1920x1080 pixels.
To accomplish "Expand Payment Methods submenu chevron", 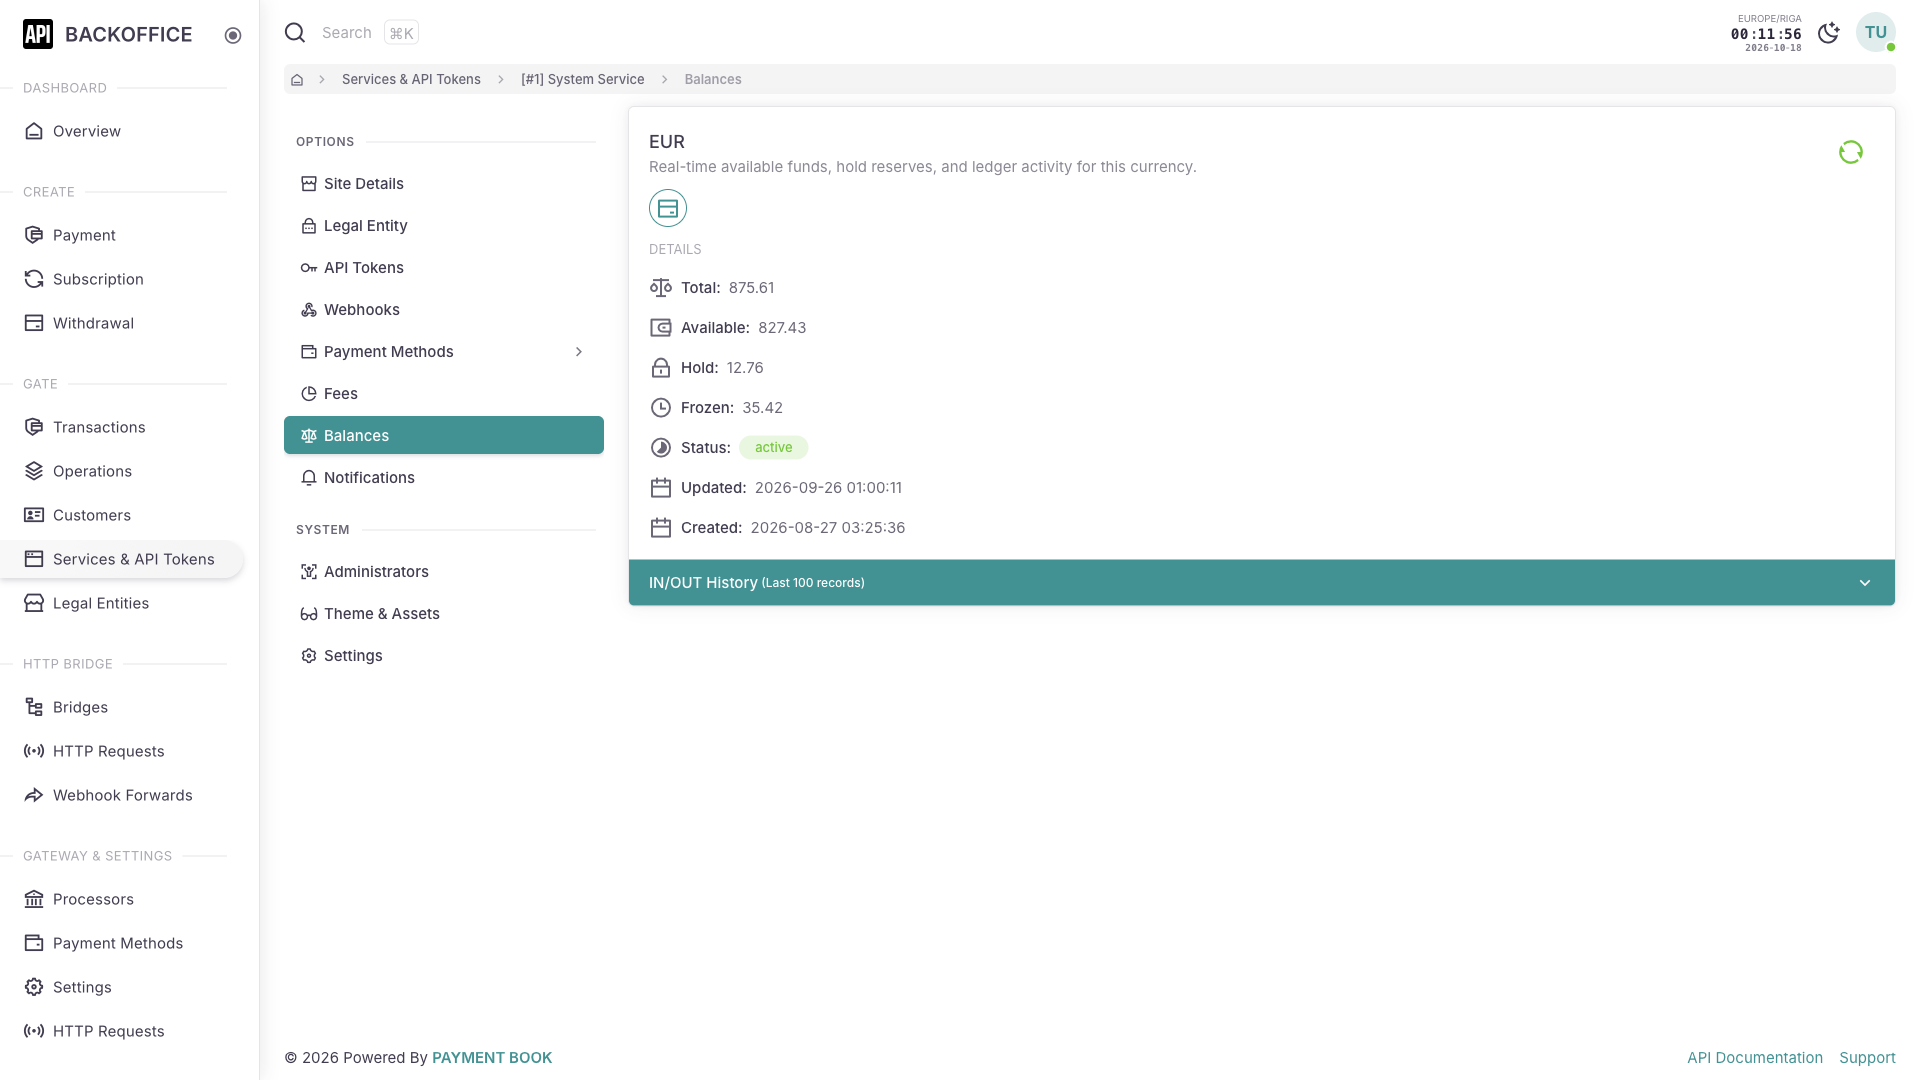I will [579, 352].
